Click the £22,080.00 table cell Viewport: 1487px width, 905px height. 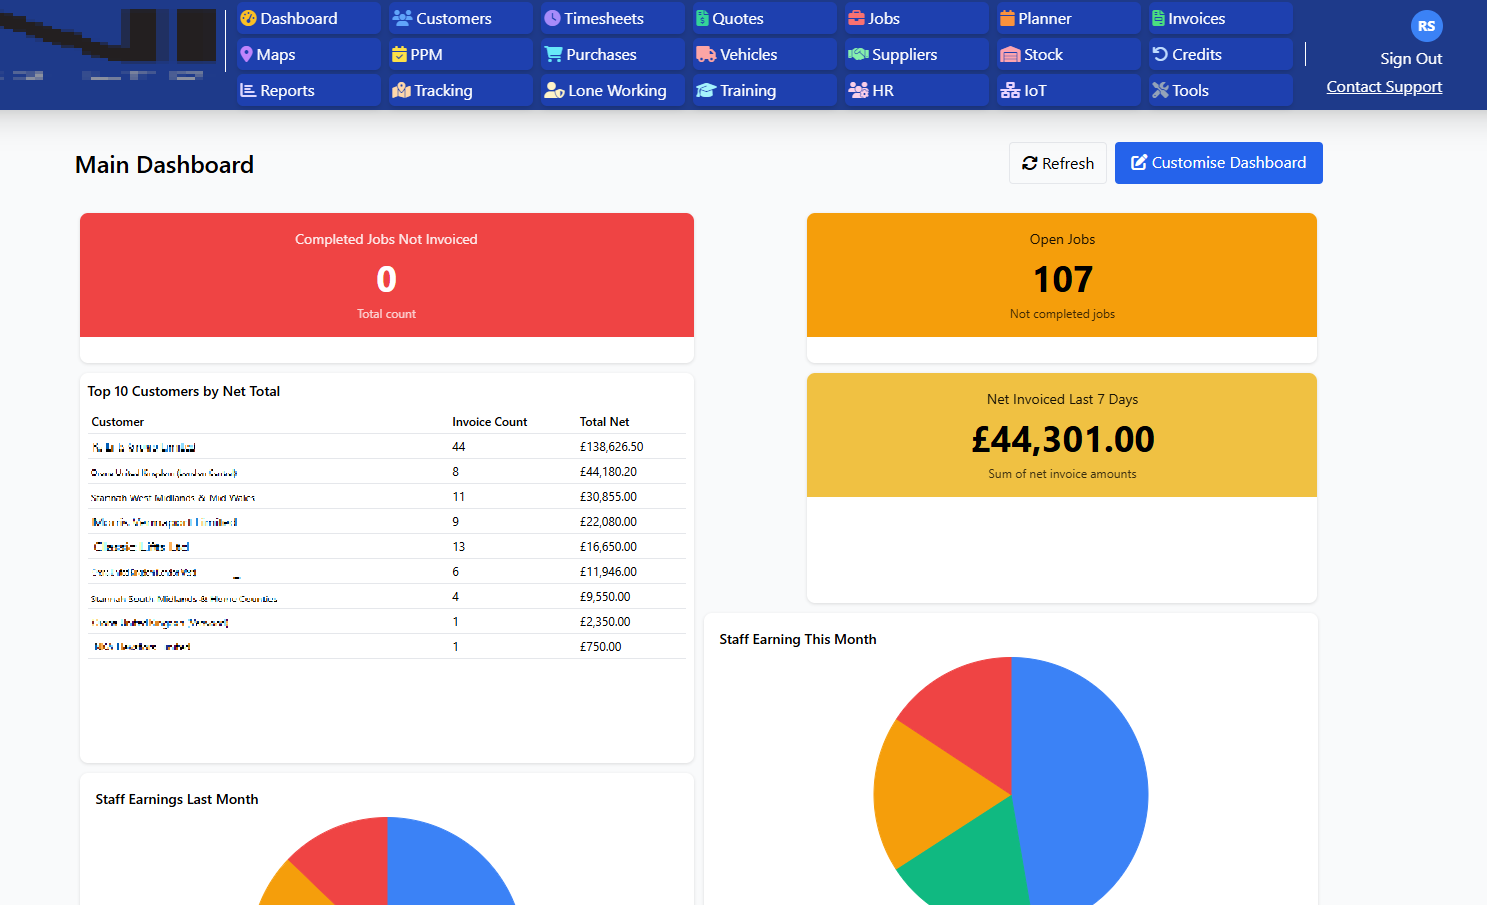[608, 522]
